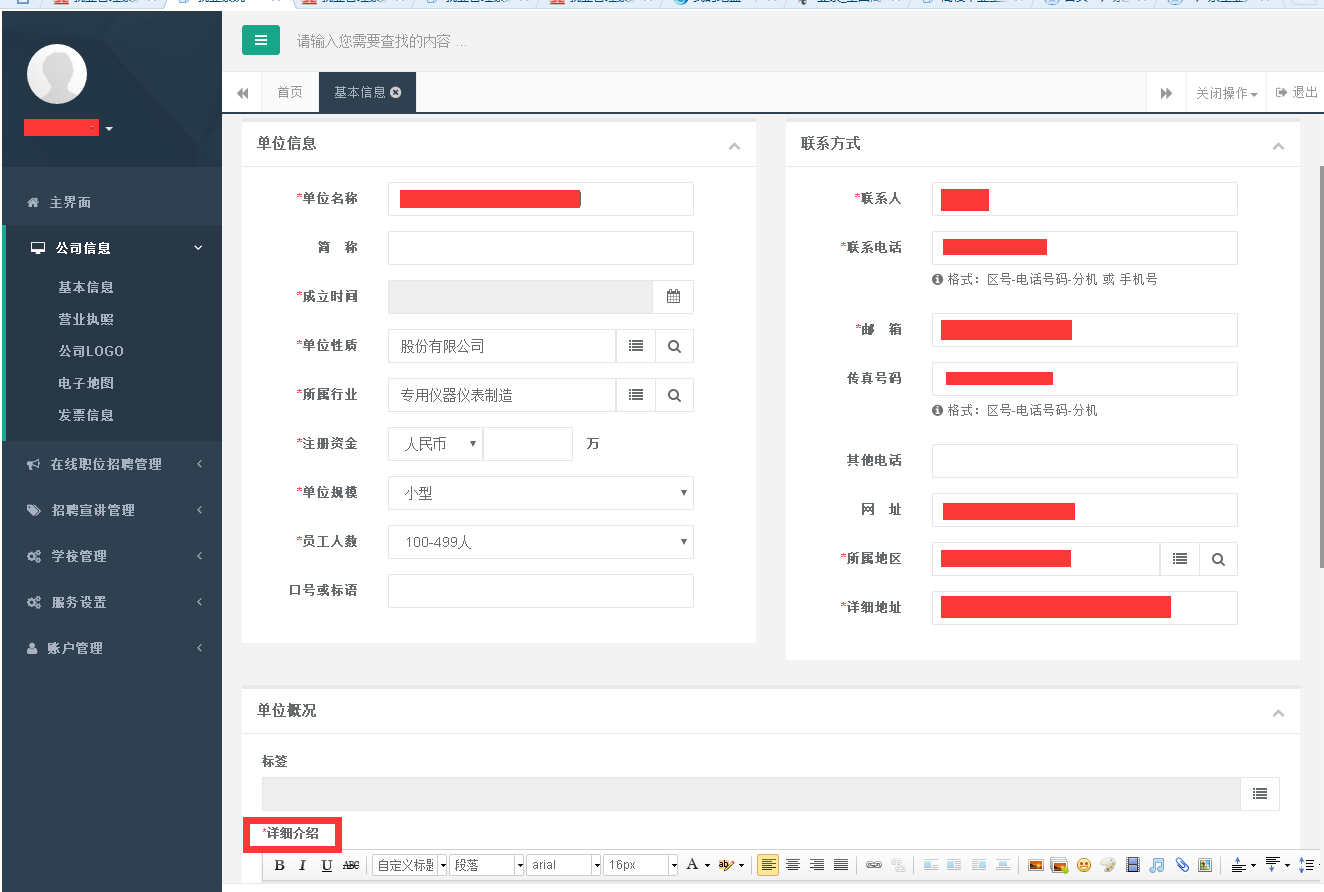Viewport: 1324px width, 892px height.
Task: Attach a file via the paperclip icon
Action: [x=1181, y=865]
